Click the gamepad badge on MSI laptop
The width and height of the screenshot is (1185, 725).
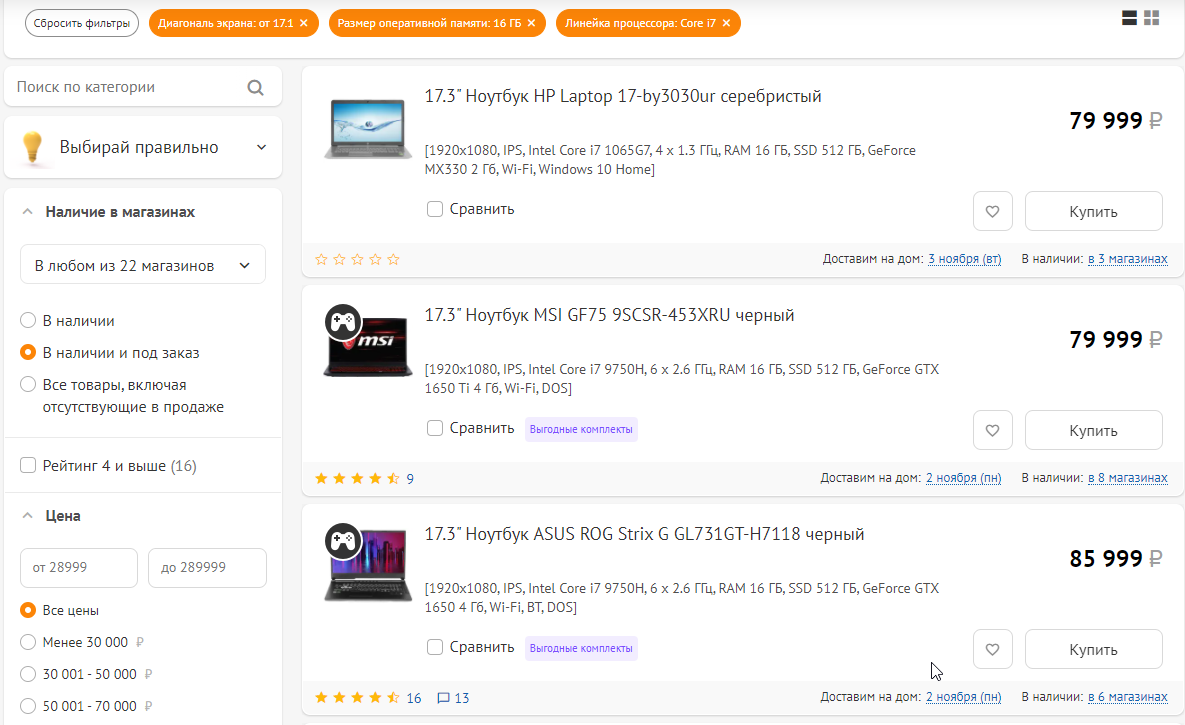(343, 323)
